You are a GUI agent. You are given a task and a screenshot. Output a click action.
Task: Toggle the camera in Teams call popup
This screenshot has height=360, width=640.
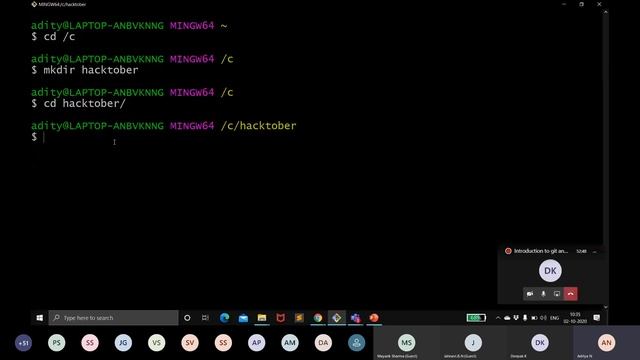tap(530, 293)
